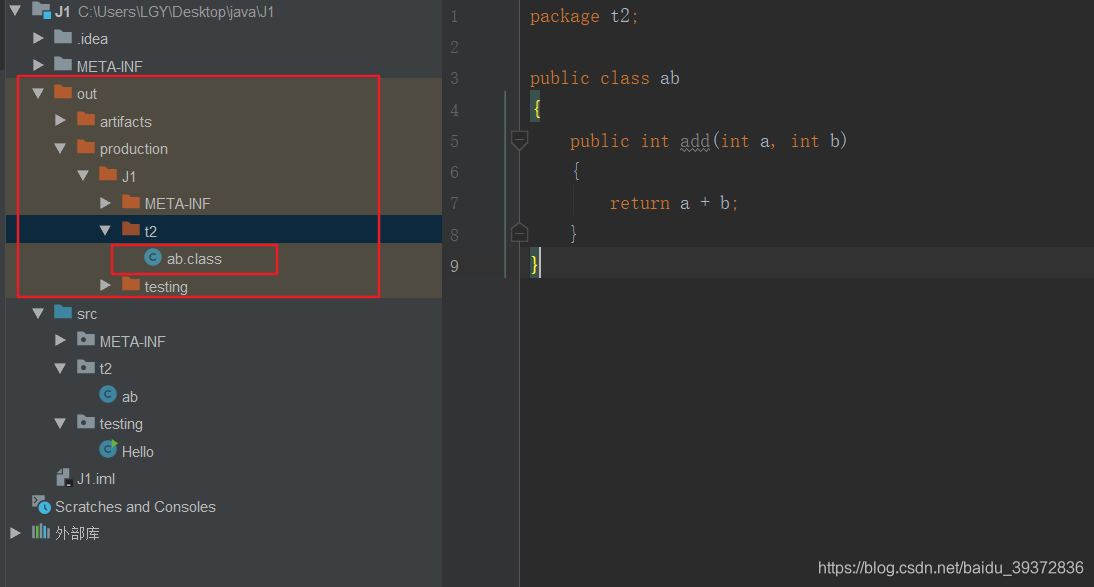Collapse the out folder

point(37,93)
